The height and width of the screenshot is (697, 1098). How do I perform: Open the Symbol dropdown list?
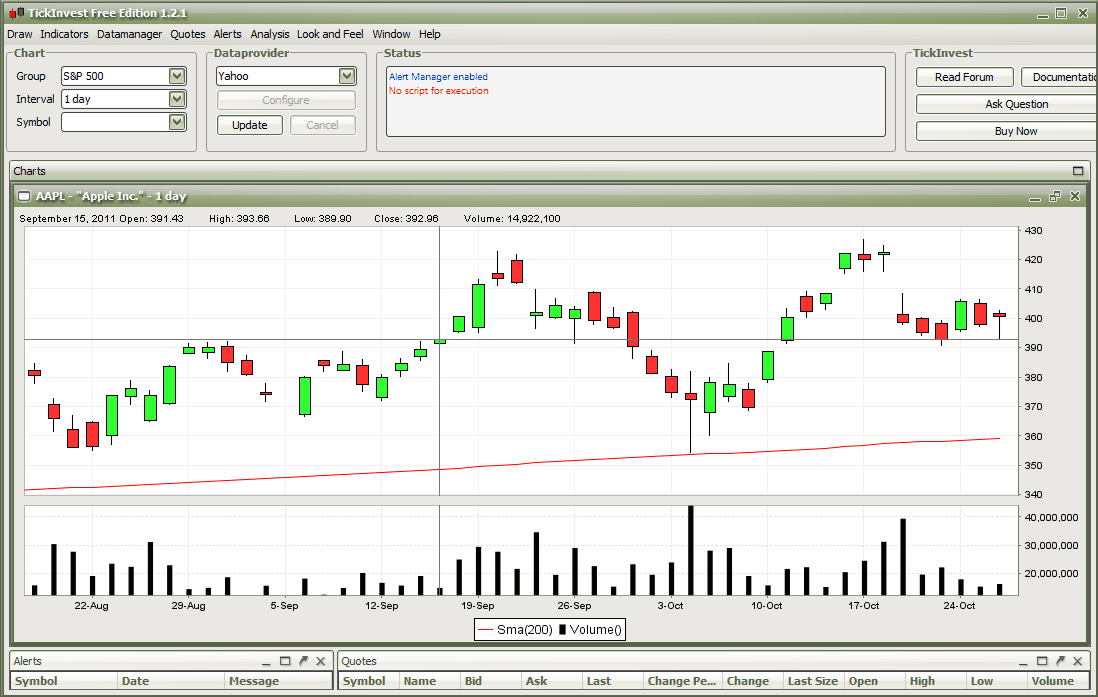(x=177, y=122)
